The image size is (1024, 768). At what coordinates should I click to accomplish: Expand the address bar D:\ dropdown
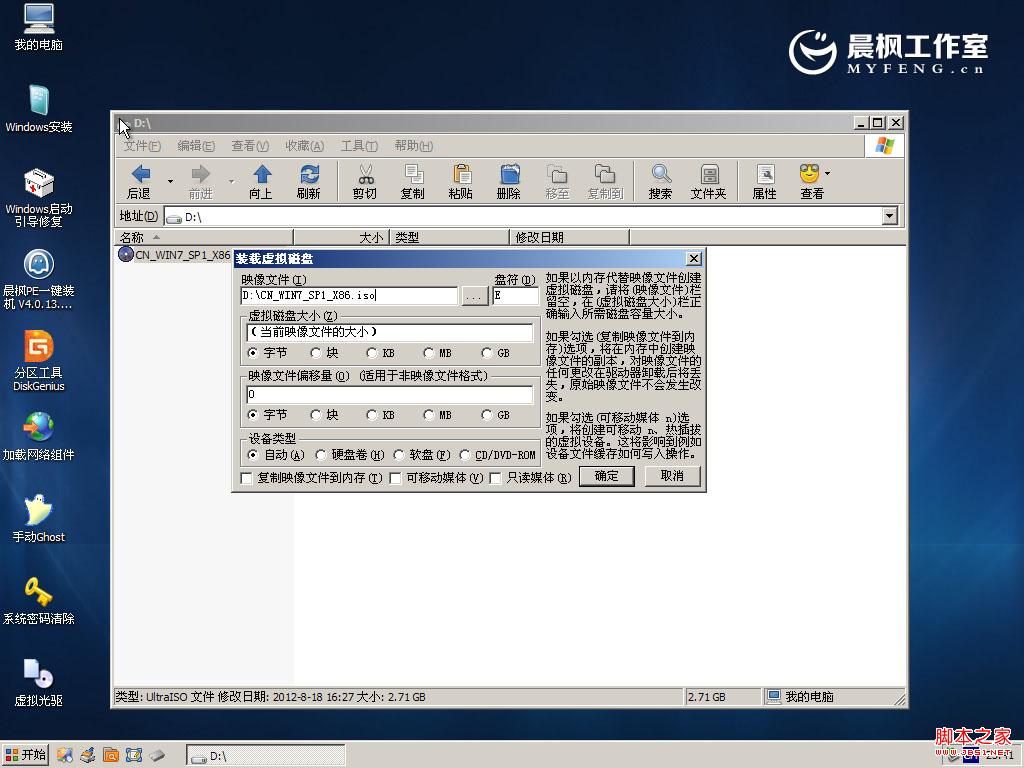coord(888,215)
